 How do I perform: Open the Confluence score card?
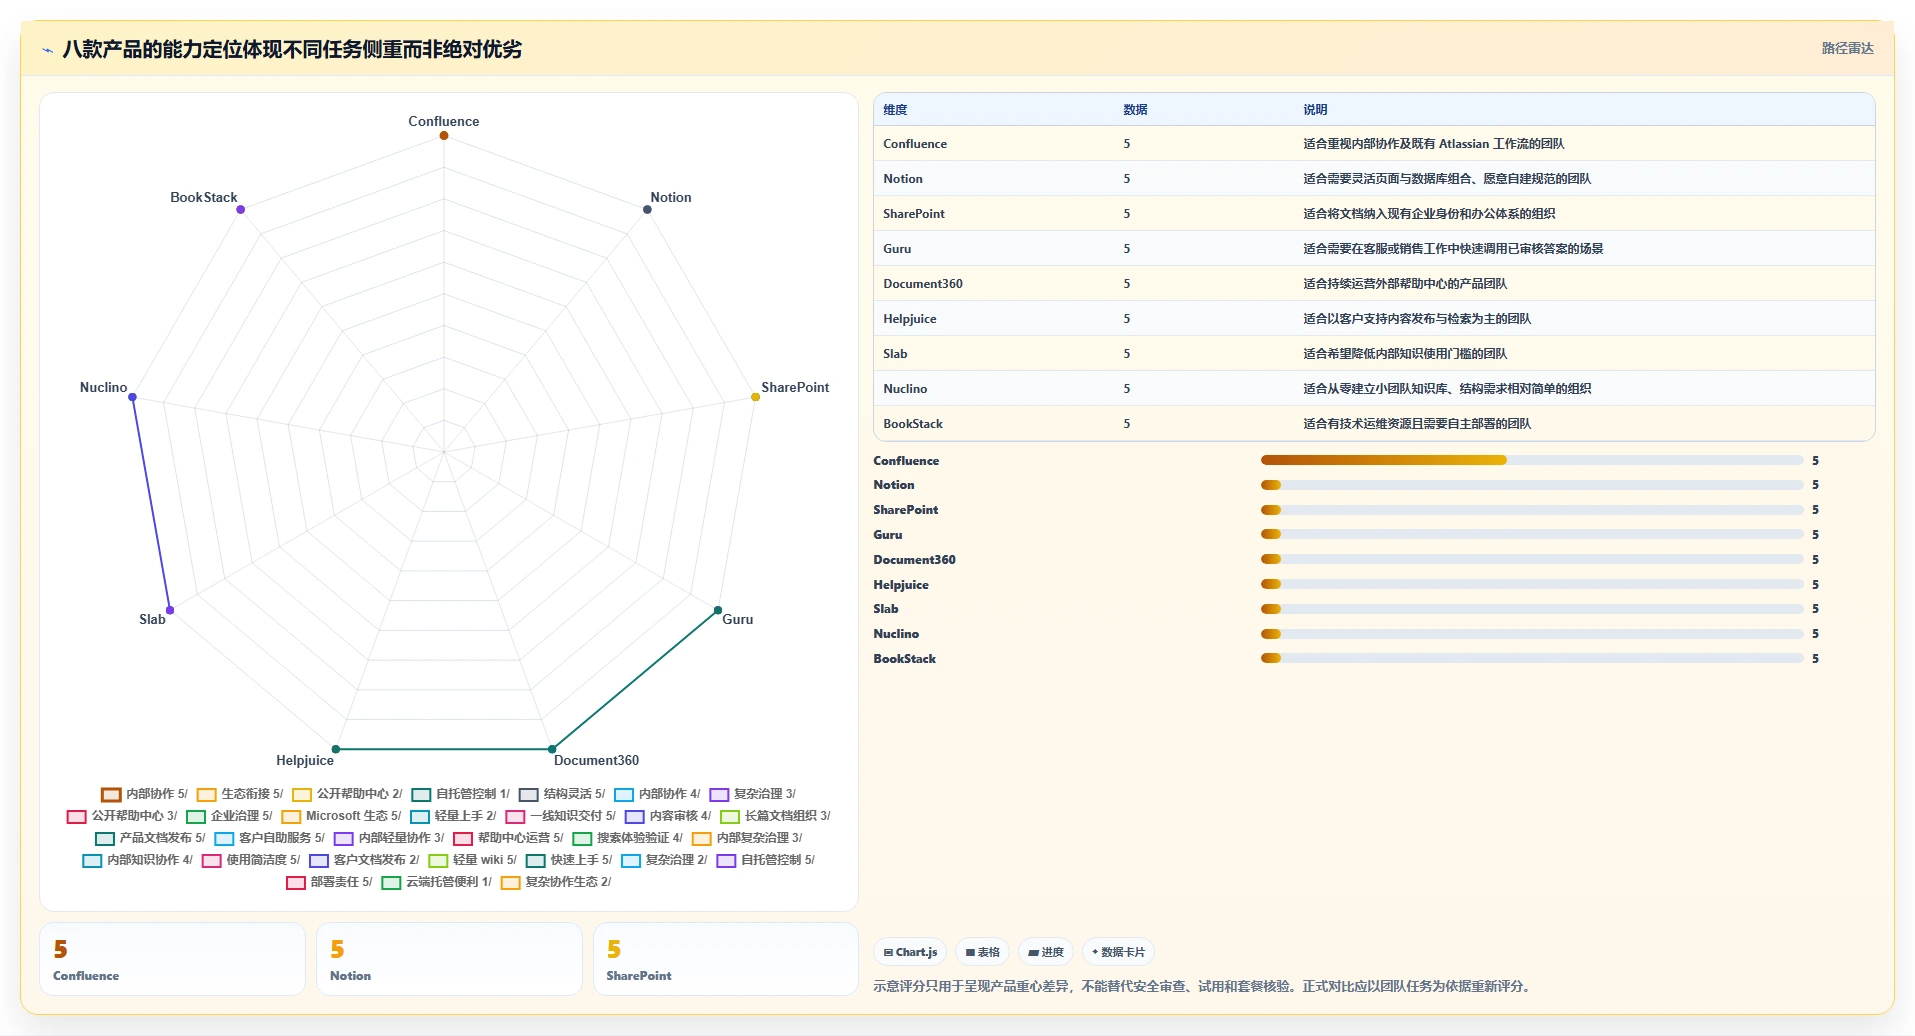click(x=172, y=959)
